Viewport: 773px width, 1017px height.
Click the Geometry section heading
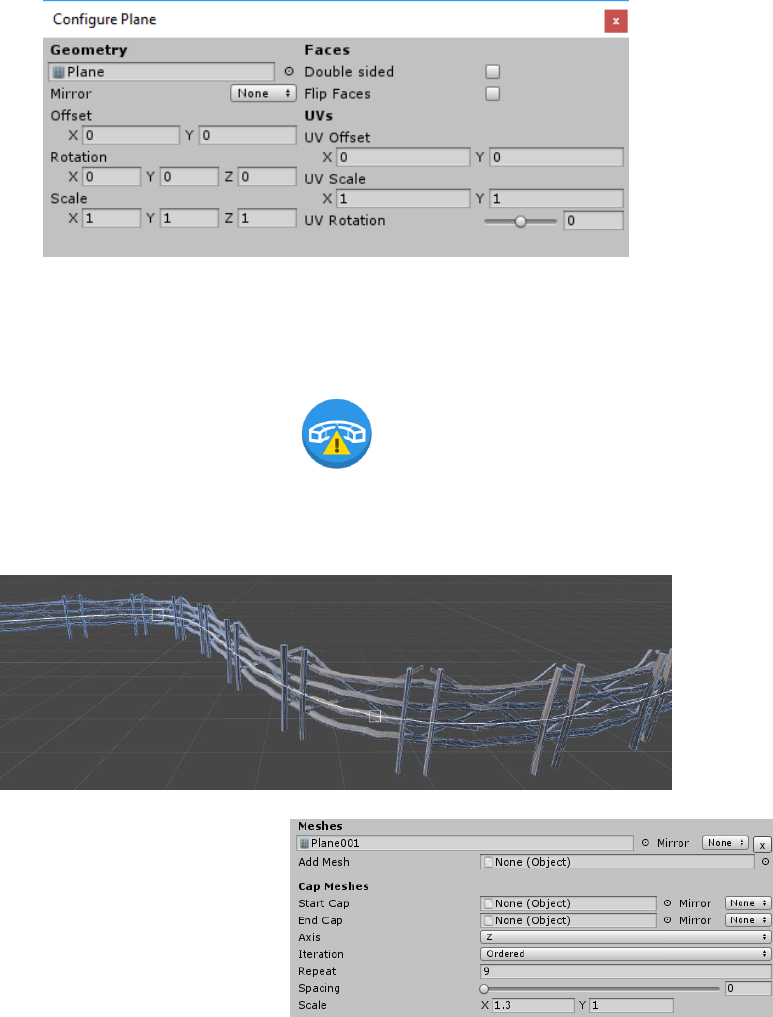click(x=89, y=50)
